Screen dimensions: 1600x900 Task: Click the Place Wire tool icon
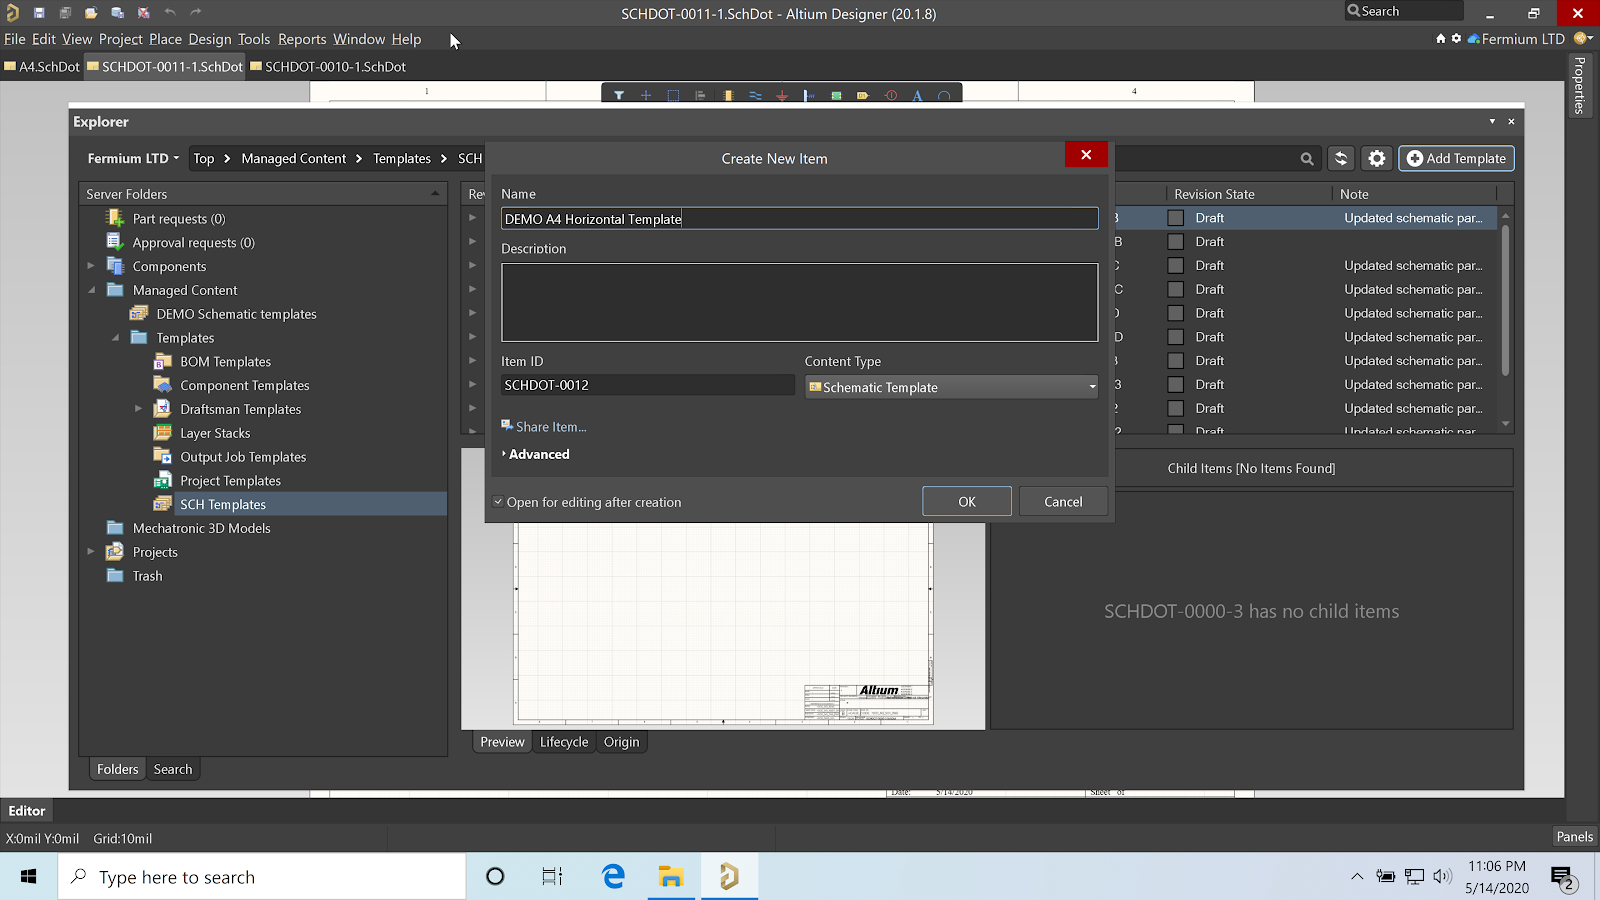(x=755, y=96)
